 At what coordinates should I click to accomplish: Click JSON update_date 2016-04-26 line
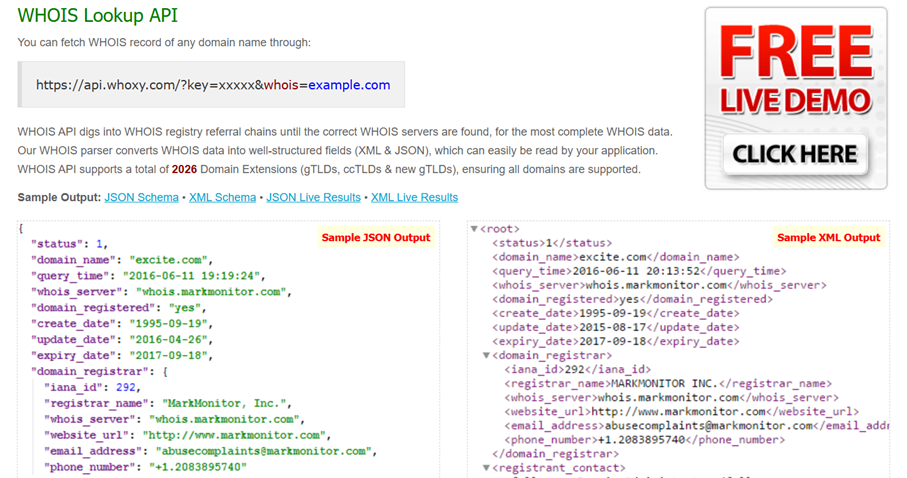click(122, 340)
